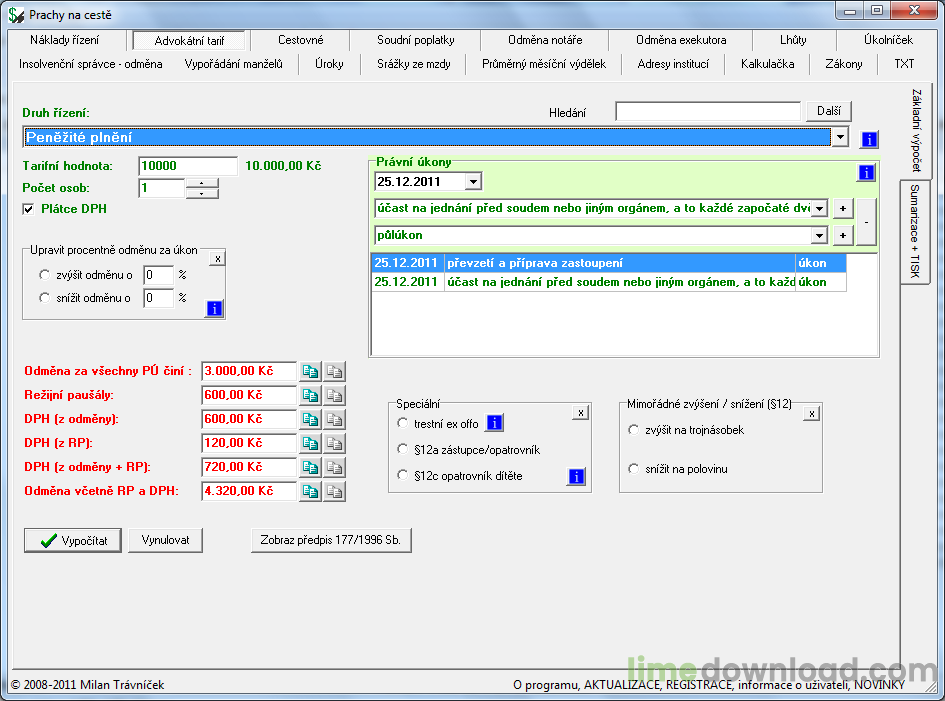Open the Druh řízení dropdown list
945x701 pixels.
click(x=840, y=137)
